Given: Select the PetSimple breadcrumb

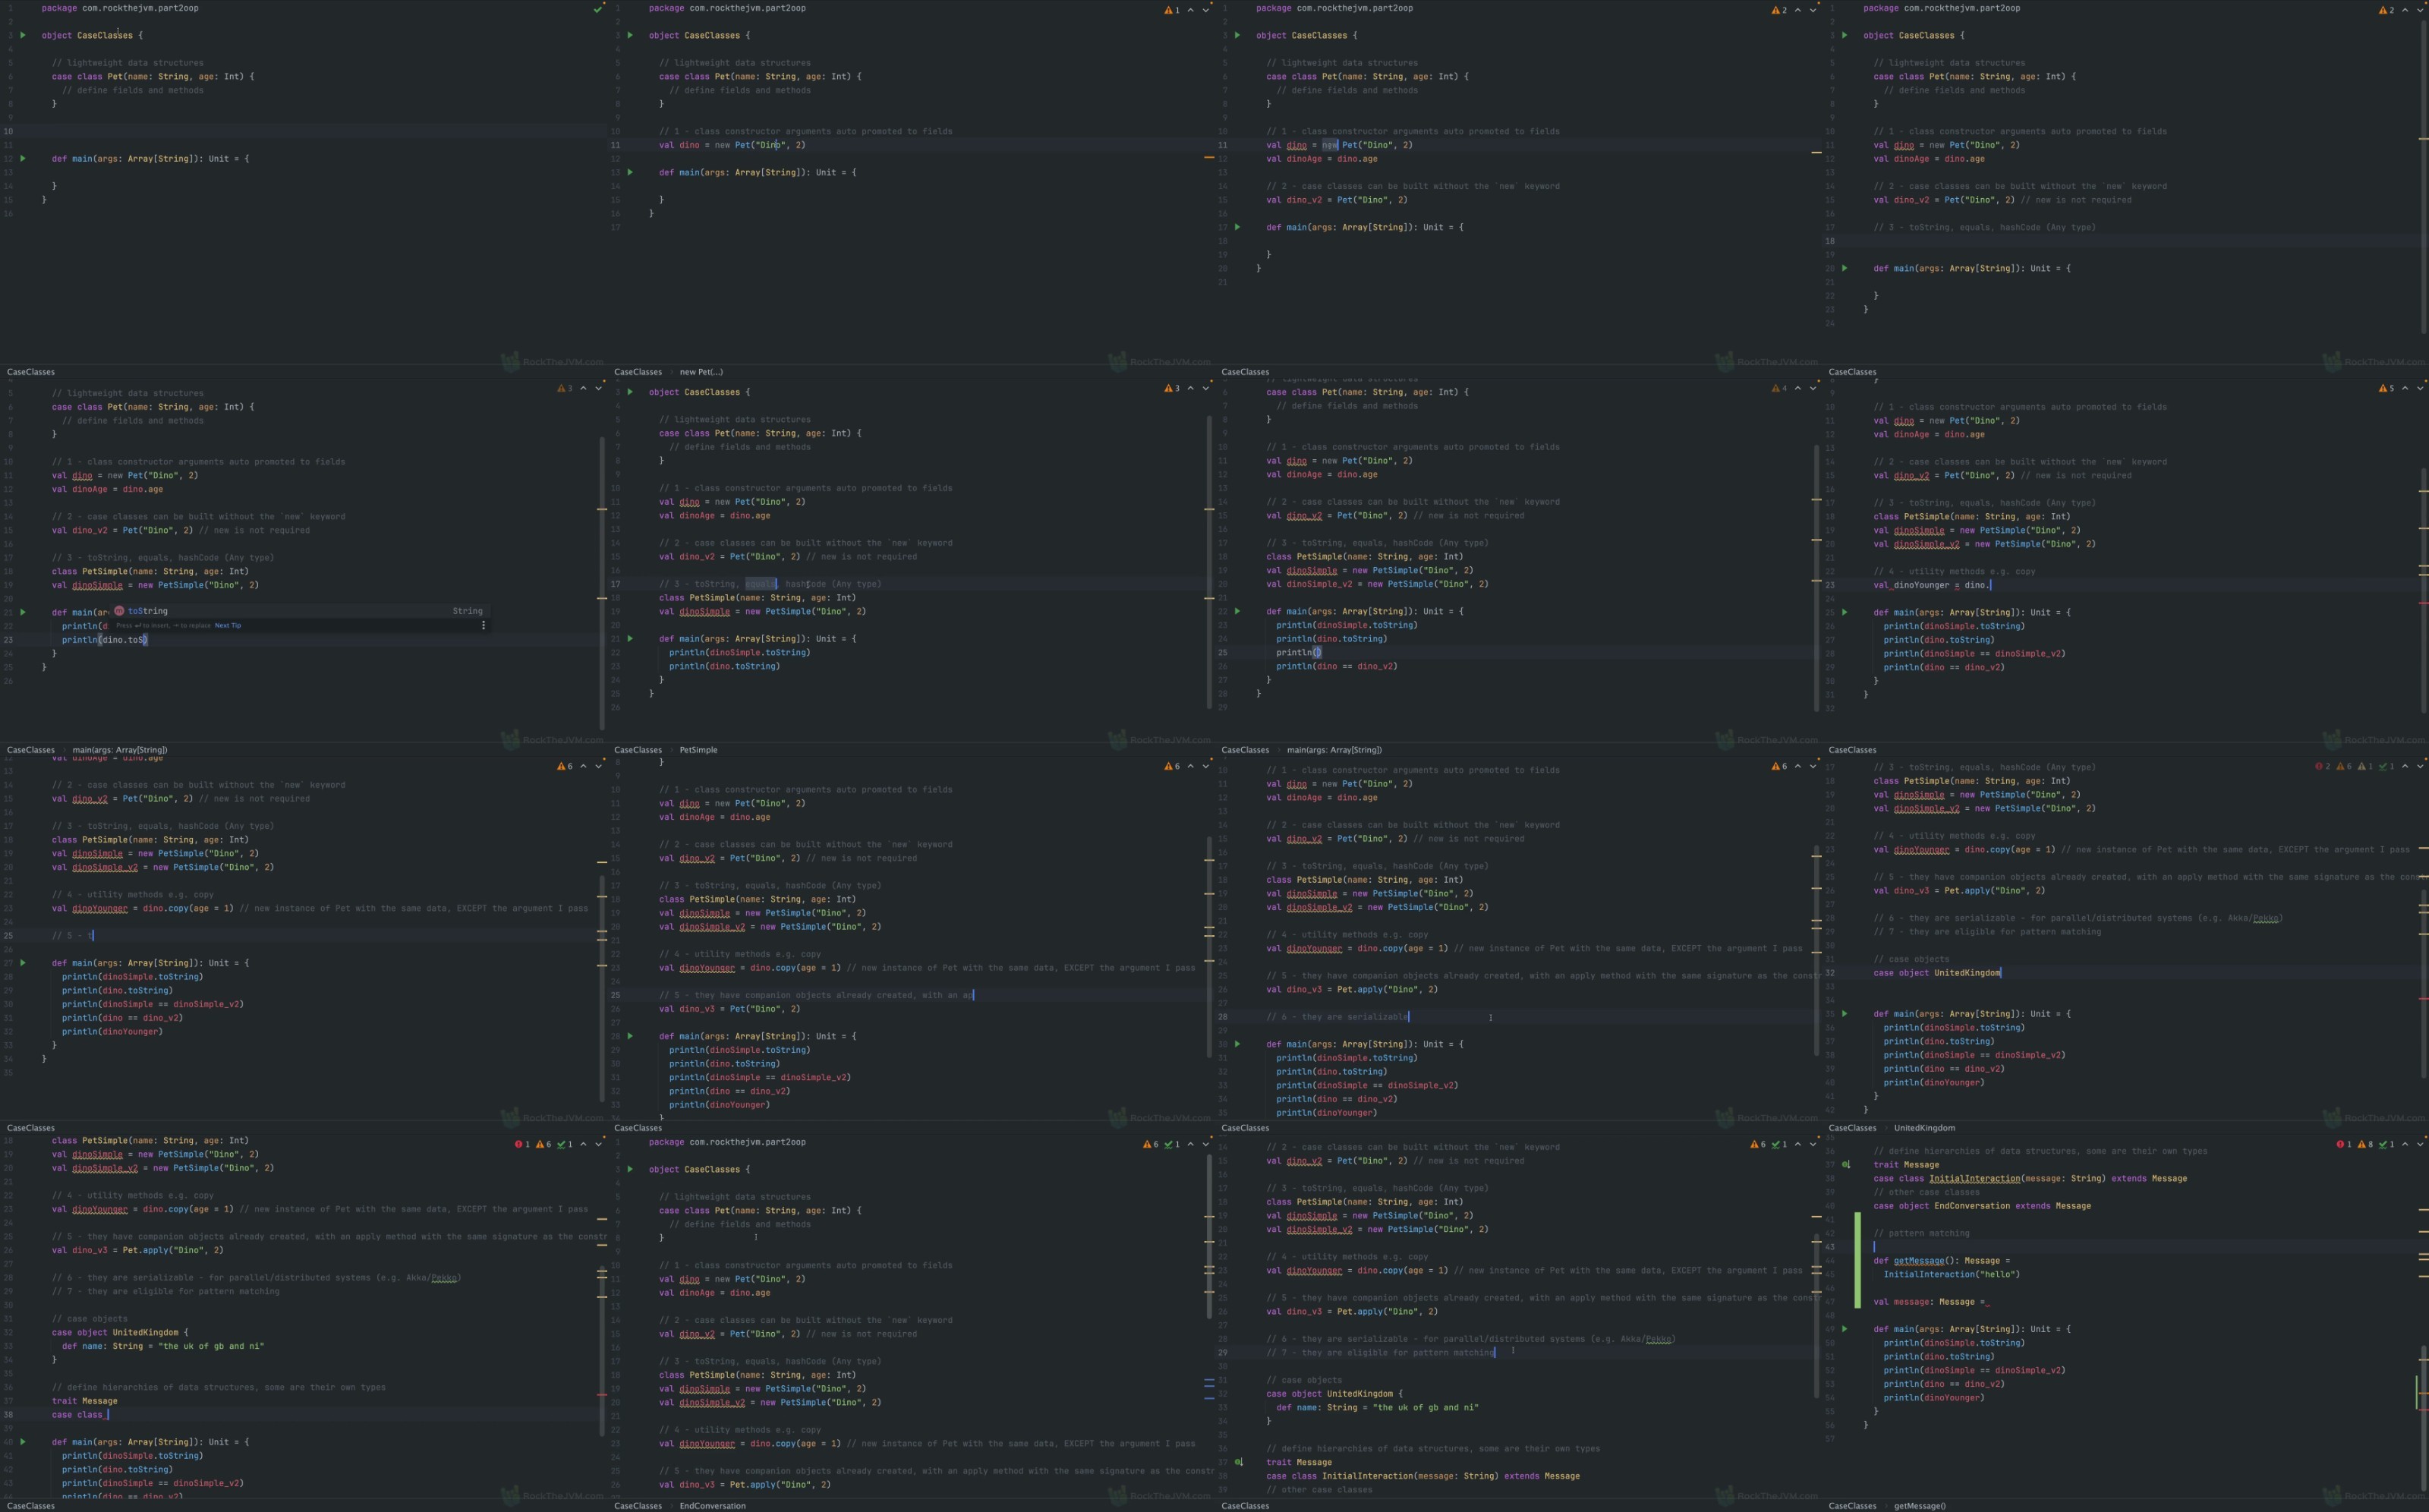Looking at the screenshot, I should pos(698,750).
